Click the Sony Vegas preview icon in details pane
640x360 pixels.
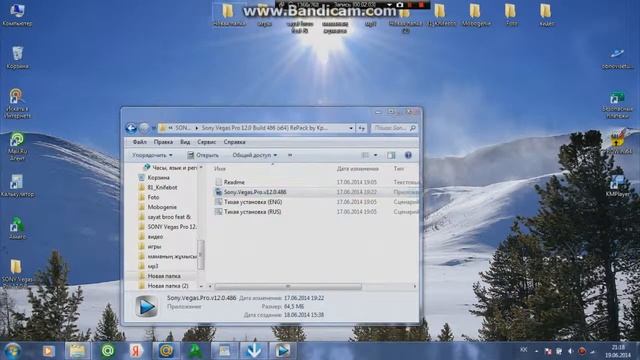(147, 306)
